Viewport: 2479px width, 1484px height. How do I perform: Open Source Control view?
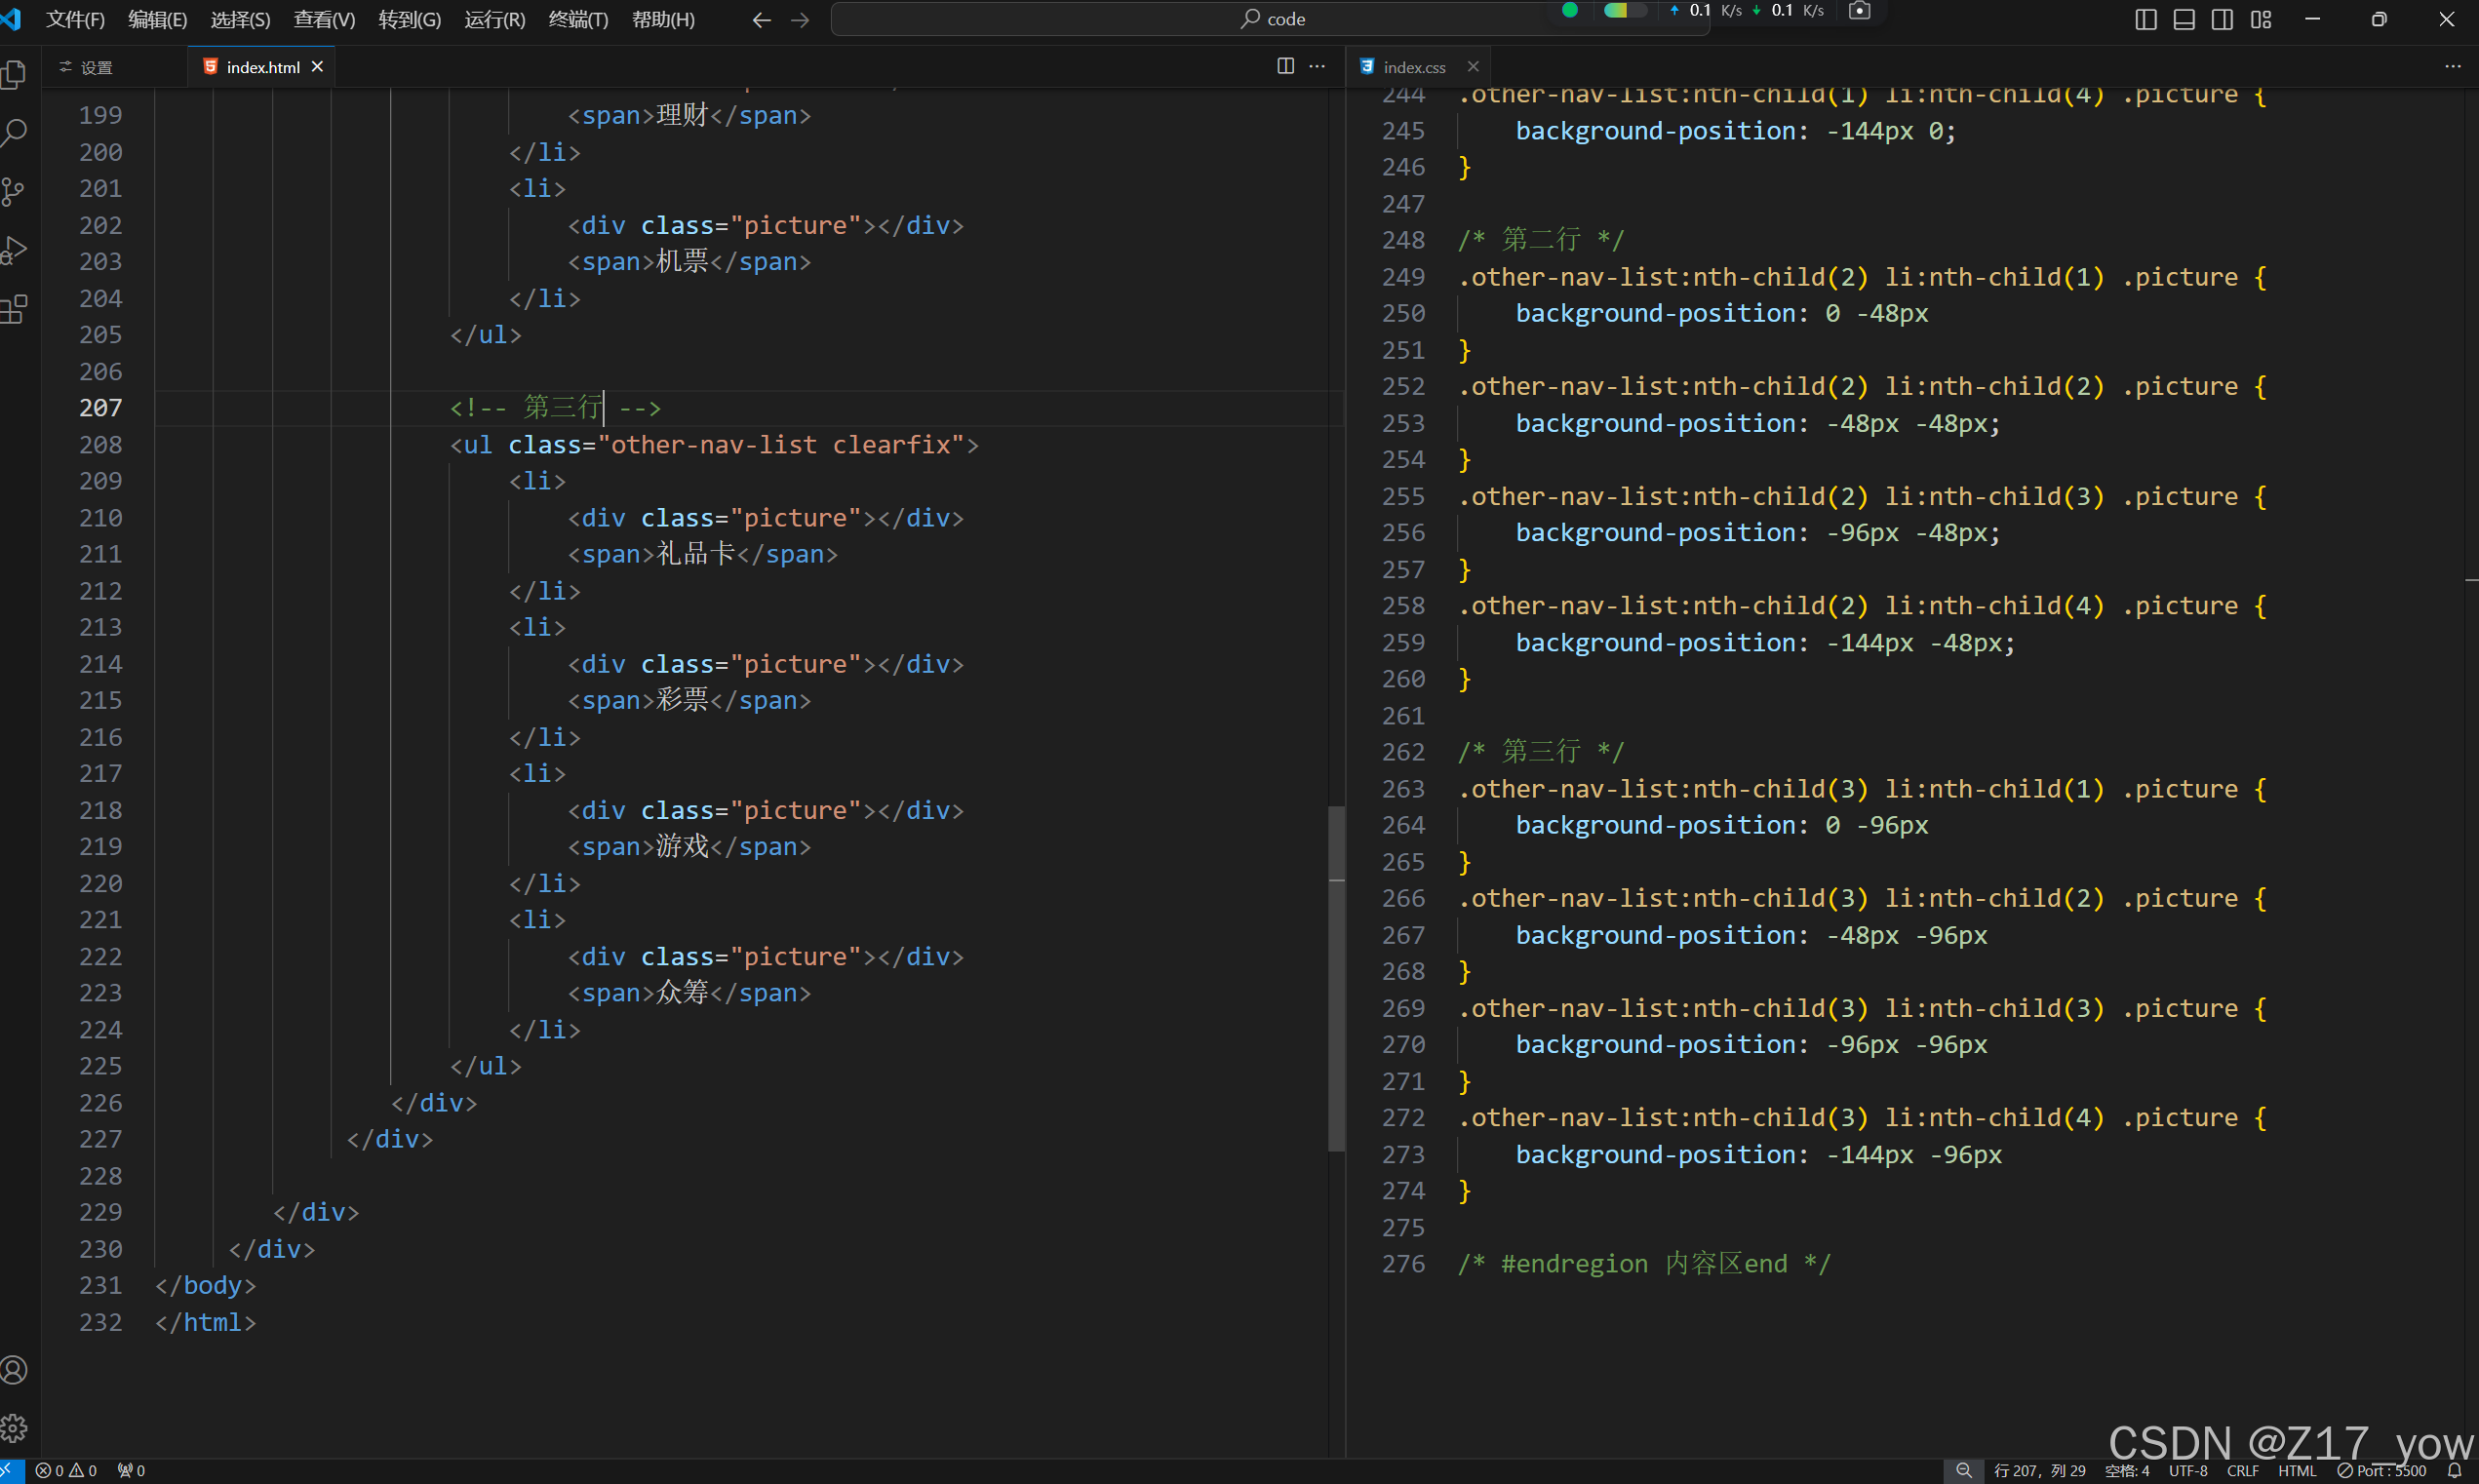coord(14,191)
